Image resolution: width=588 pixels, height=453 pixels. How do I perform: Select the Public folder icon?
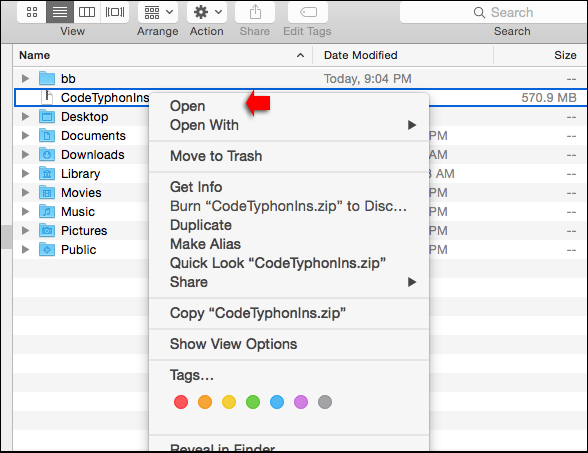coord(47,249)
